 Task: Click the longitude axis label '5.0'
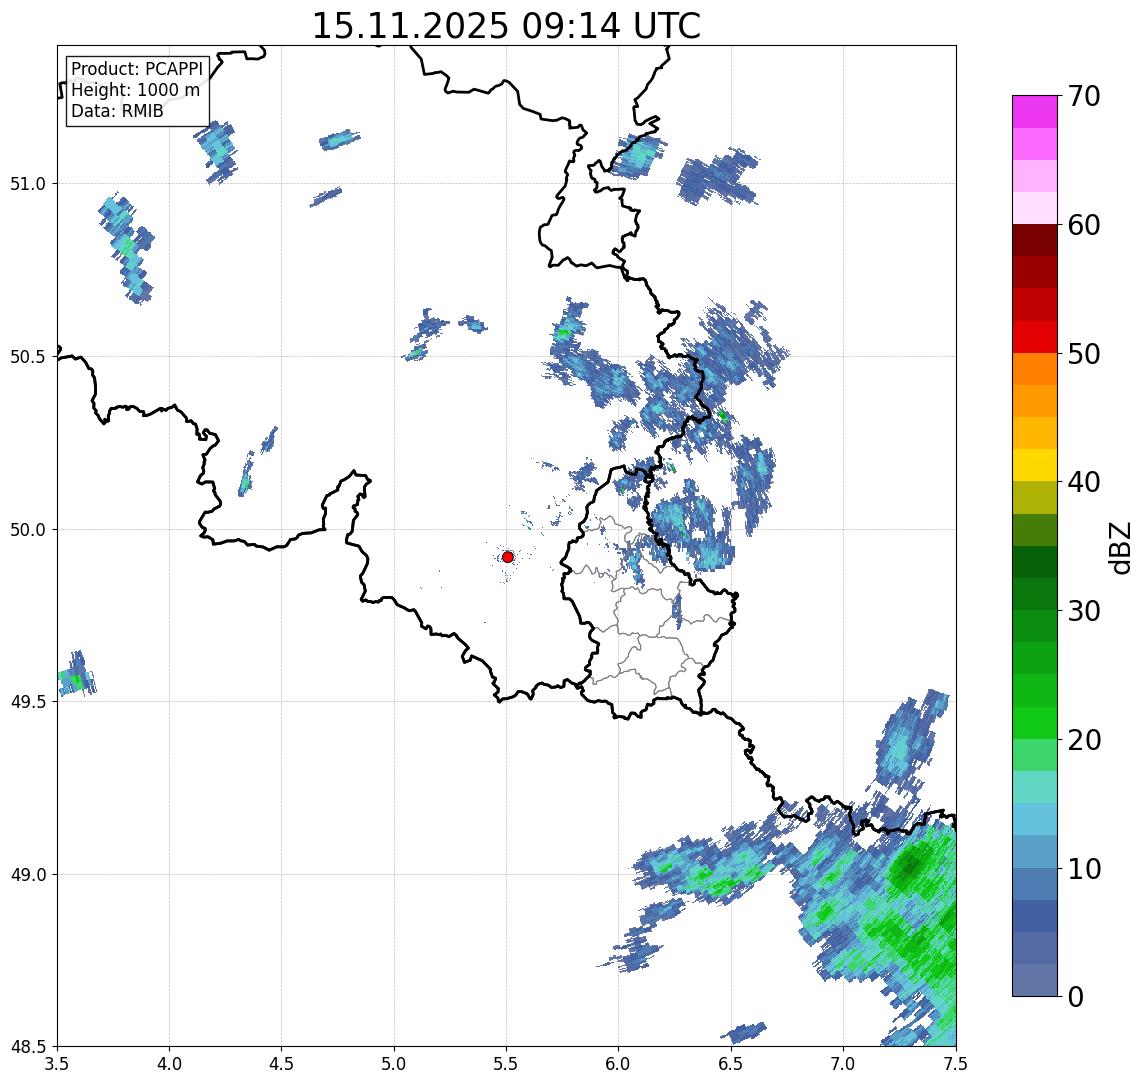click(394, 1064)
